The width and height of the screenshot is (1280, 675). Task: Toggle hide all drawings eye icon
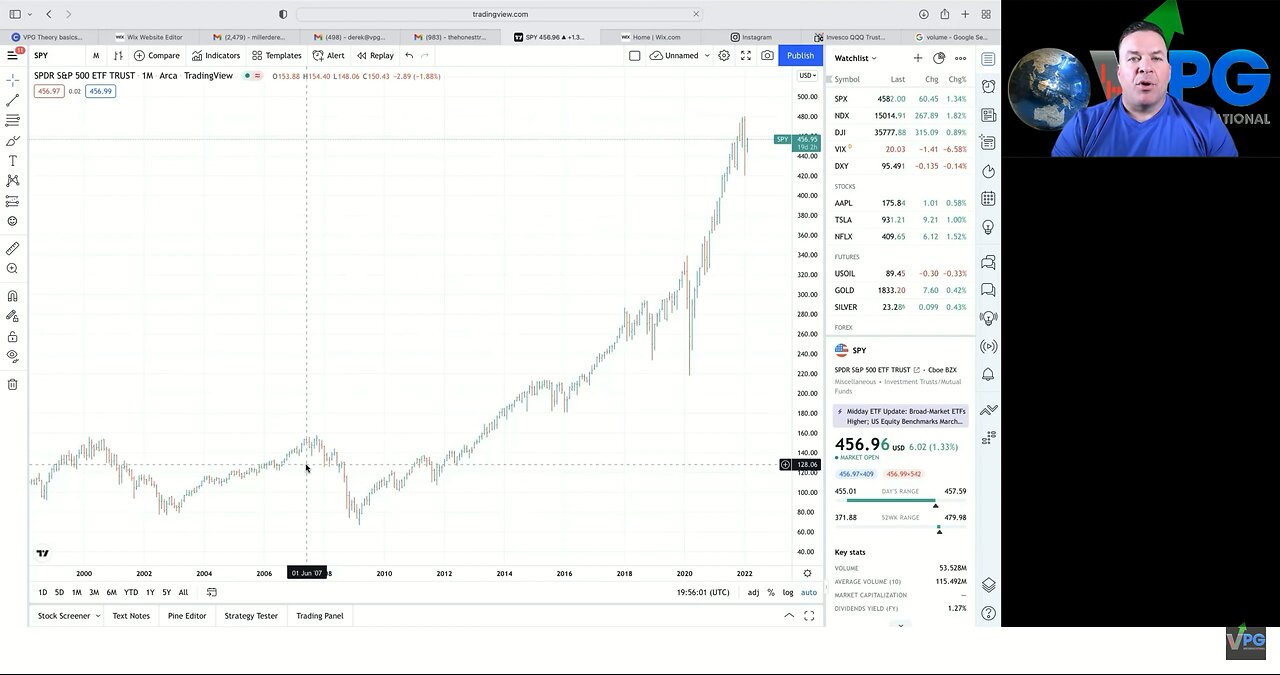pyautogui.click(x=12, y=355)
